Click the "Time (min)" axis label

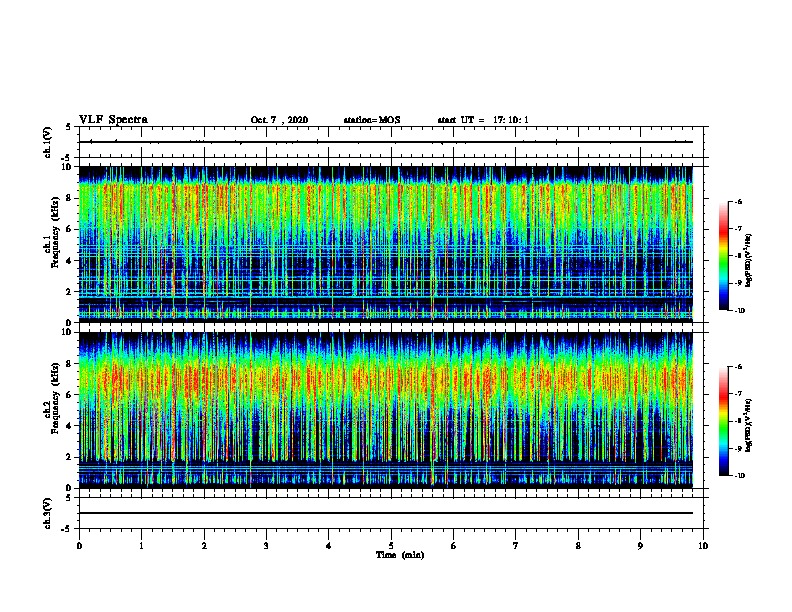400,555
